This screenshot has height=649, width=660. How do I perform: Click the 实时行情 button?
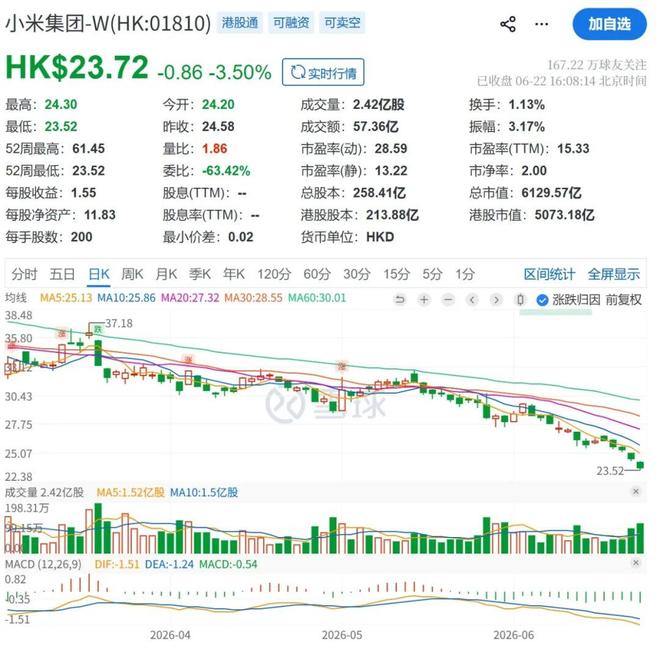click(323, 72)
